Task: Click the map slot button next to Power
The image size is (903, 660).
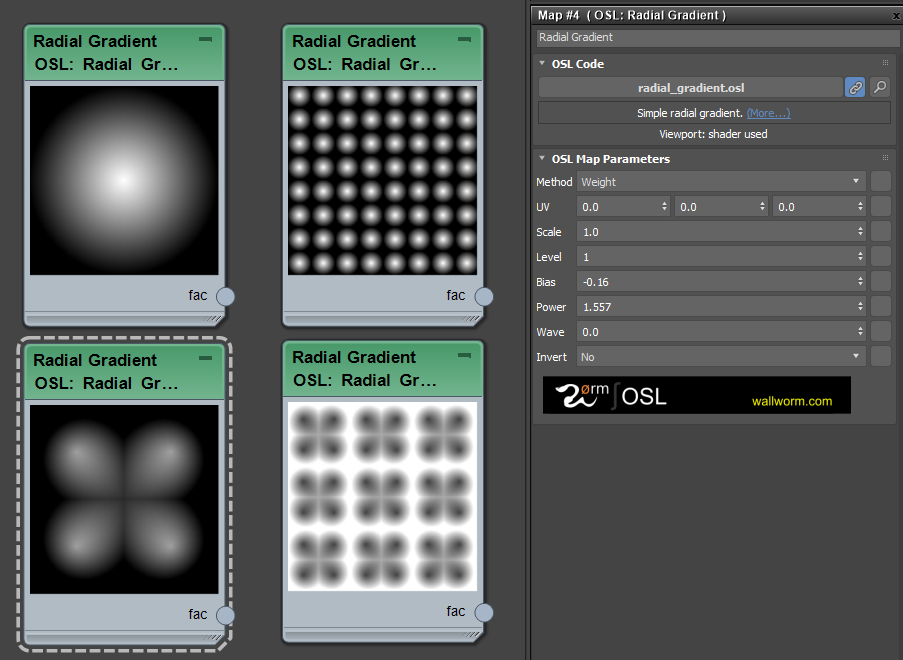Action: (881, 306)
